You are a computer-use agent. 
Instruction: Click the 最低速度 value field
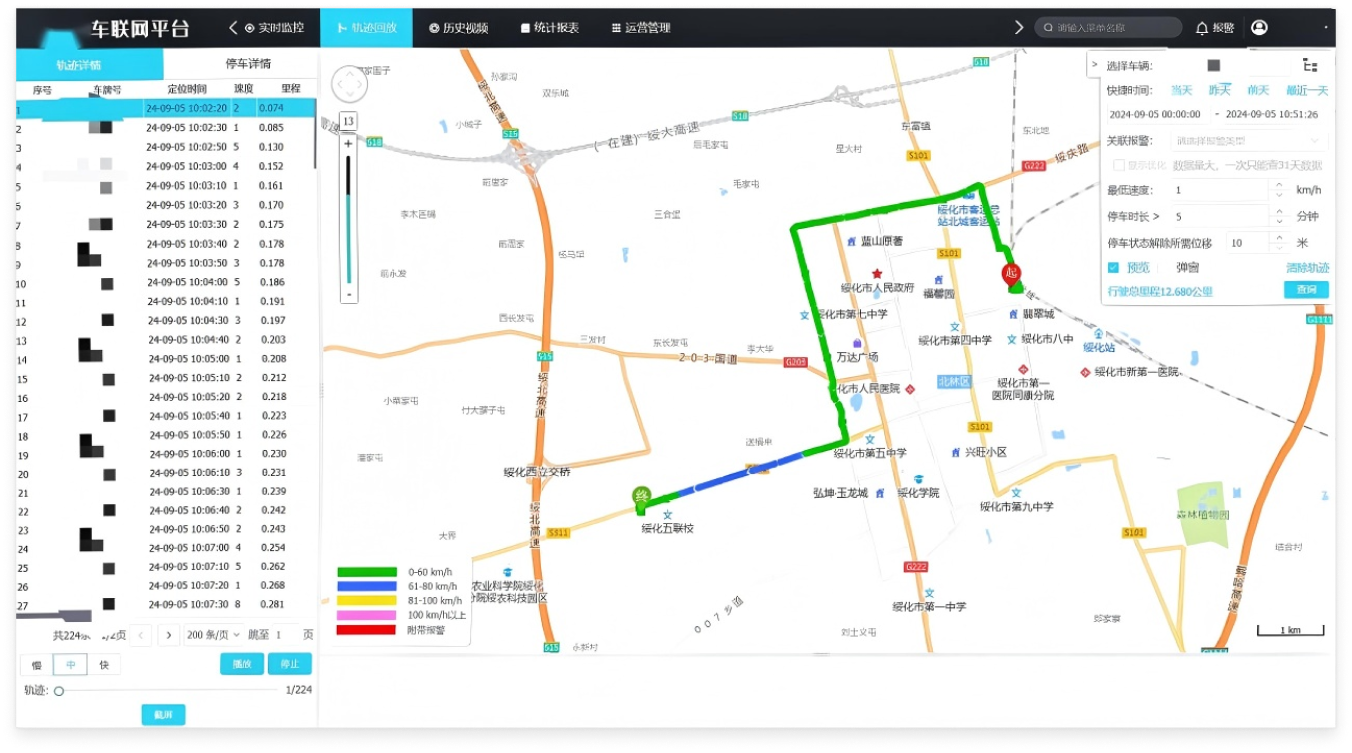coord(1220,190)
